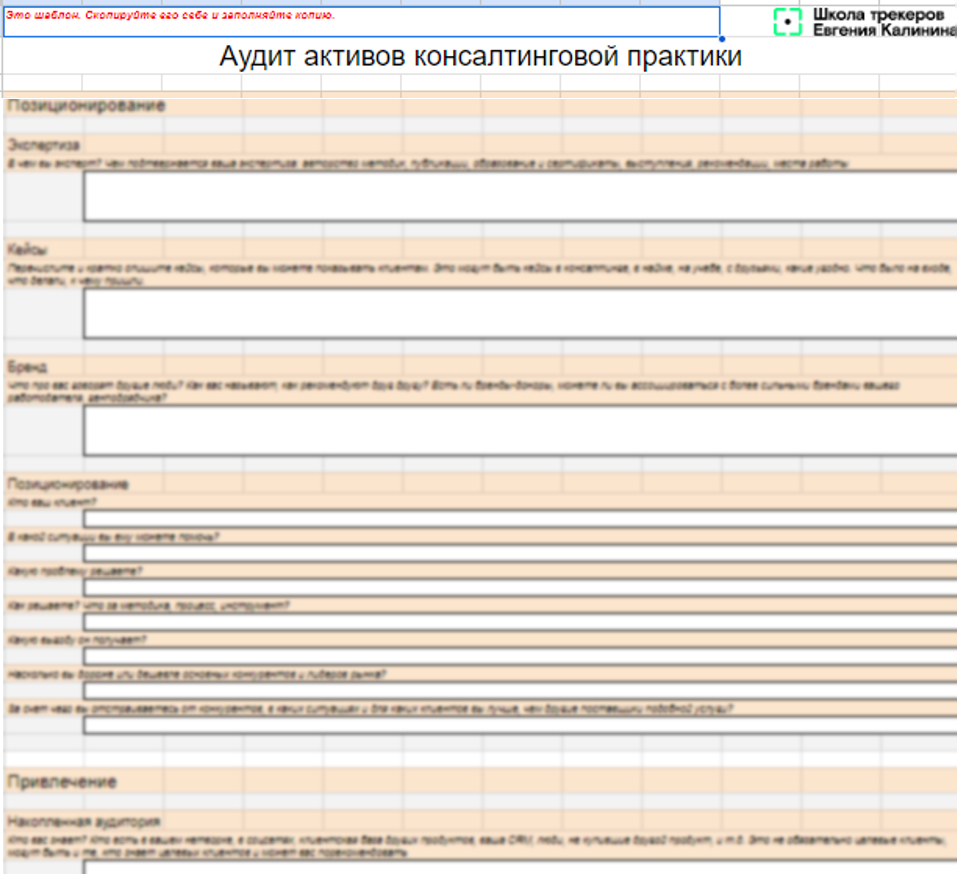Viewport: 961px width, 876px height.
Task: Click the question about price versus competitors
Action: tap(196, 674)
